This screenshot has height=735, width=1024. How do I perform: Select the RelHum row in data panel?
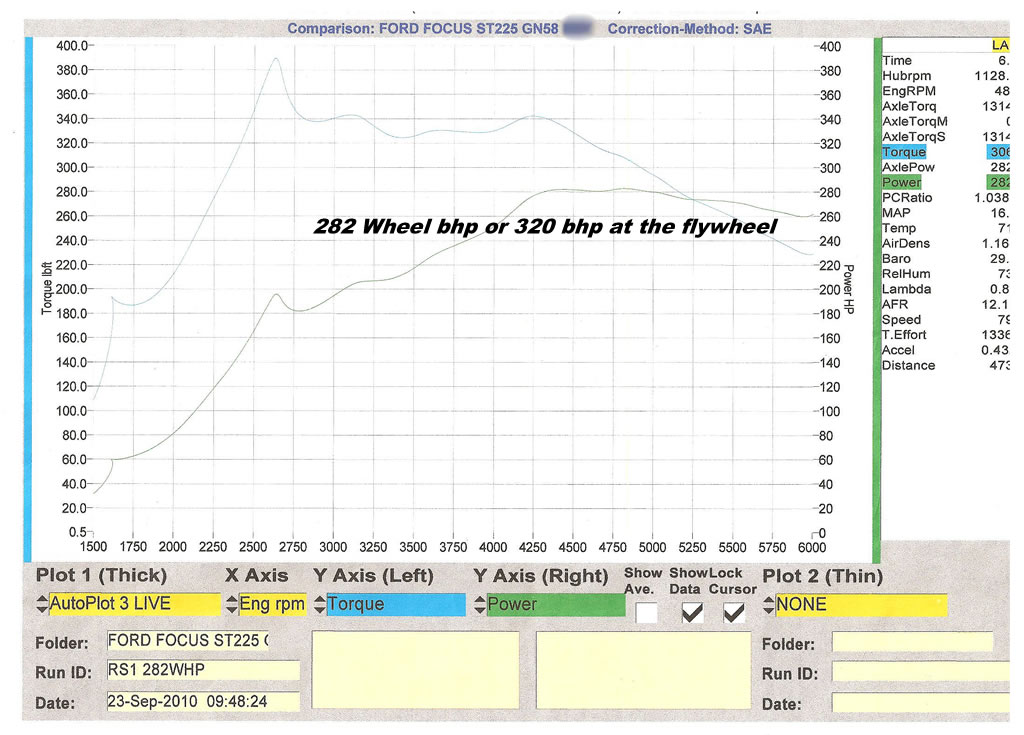pyautogui.click(x=946, y=274)
